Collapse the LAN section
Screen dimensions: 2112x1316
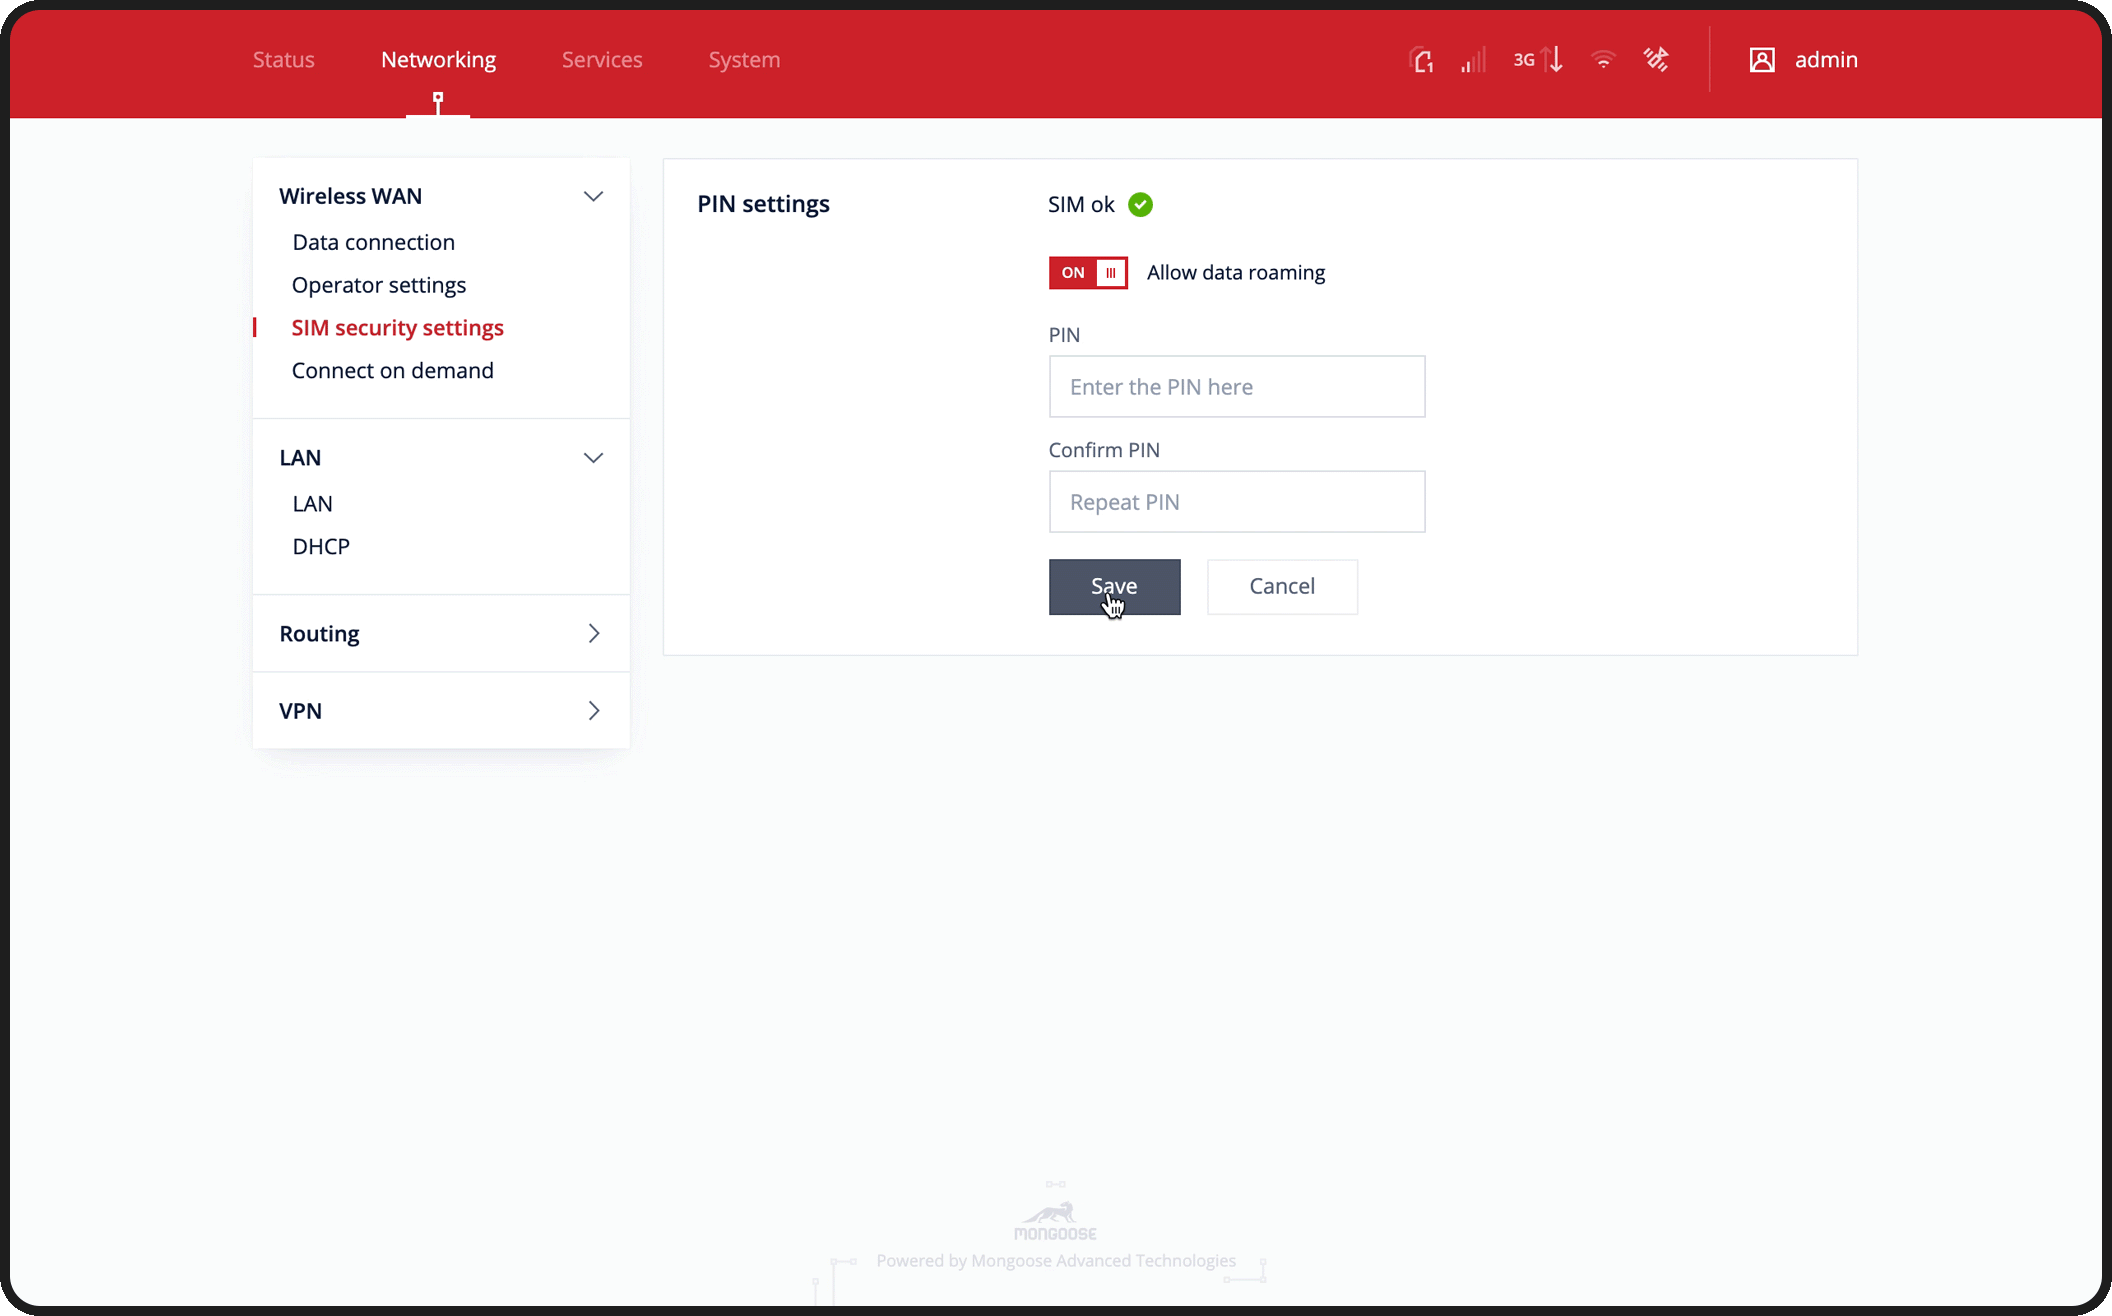pyautogui.click(x=593, y=457)
